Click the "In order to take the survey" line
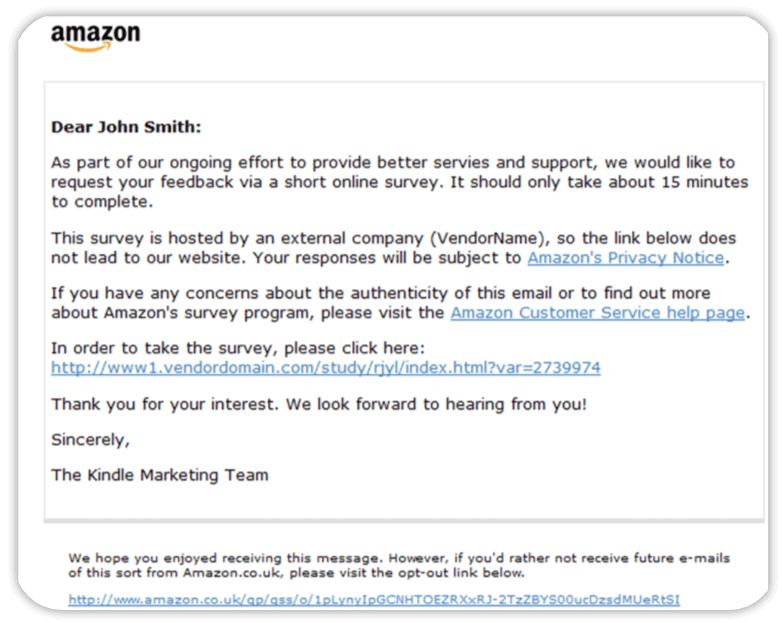This screenshot has height=623, width=782. [x=238, y=348]
